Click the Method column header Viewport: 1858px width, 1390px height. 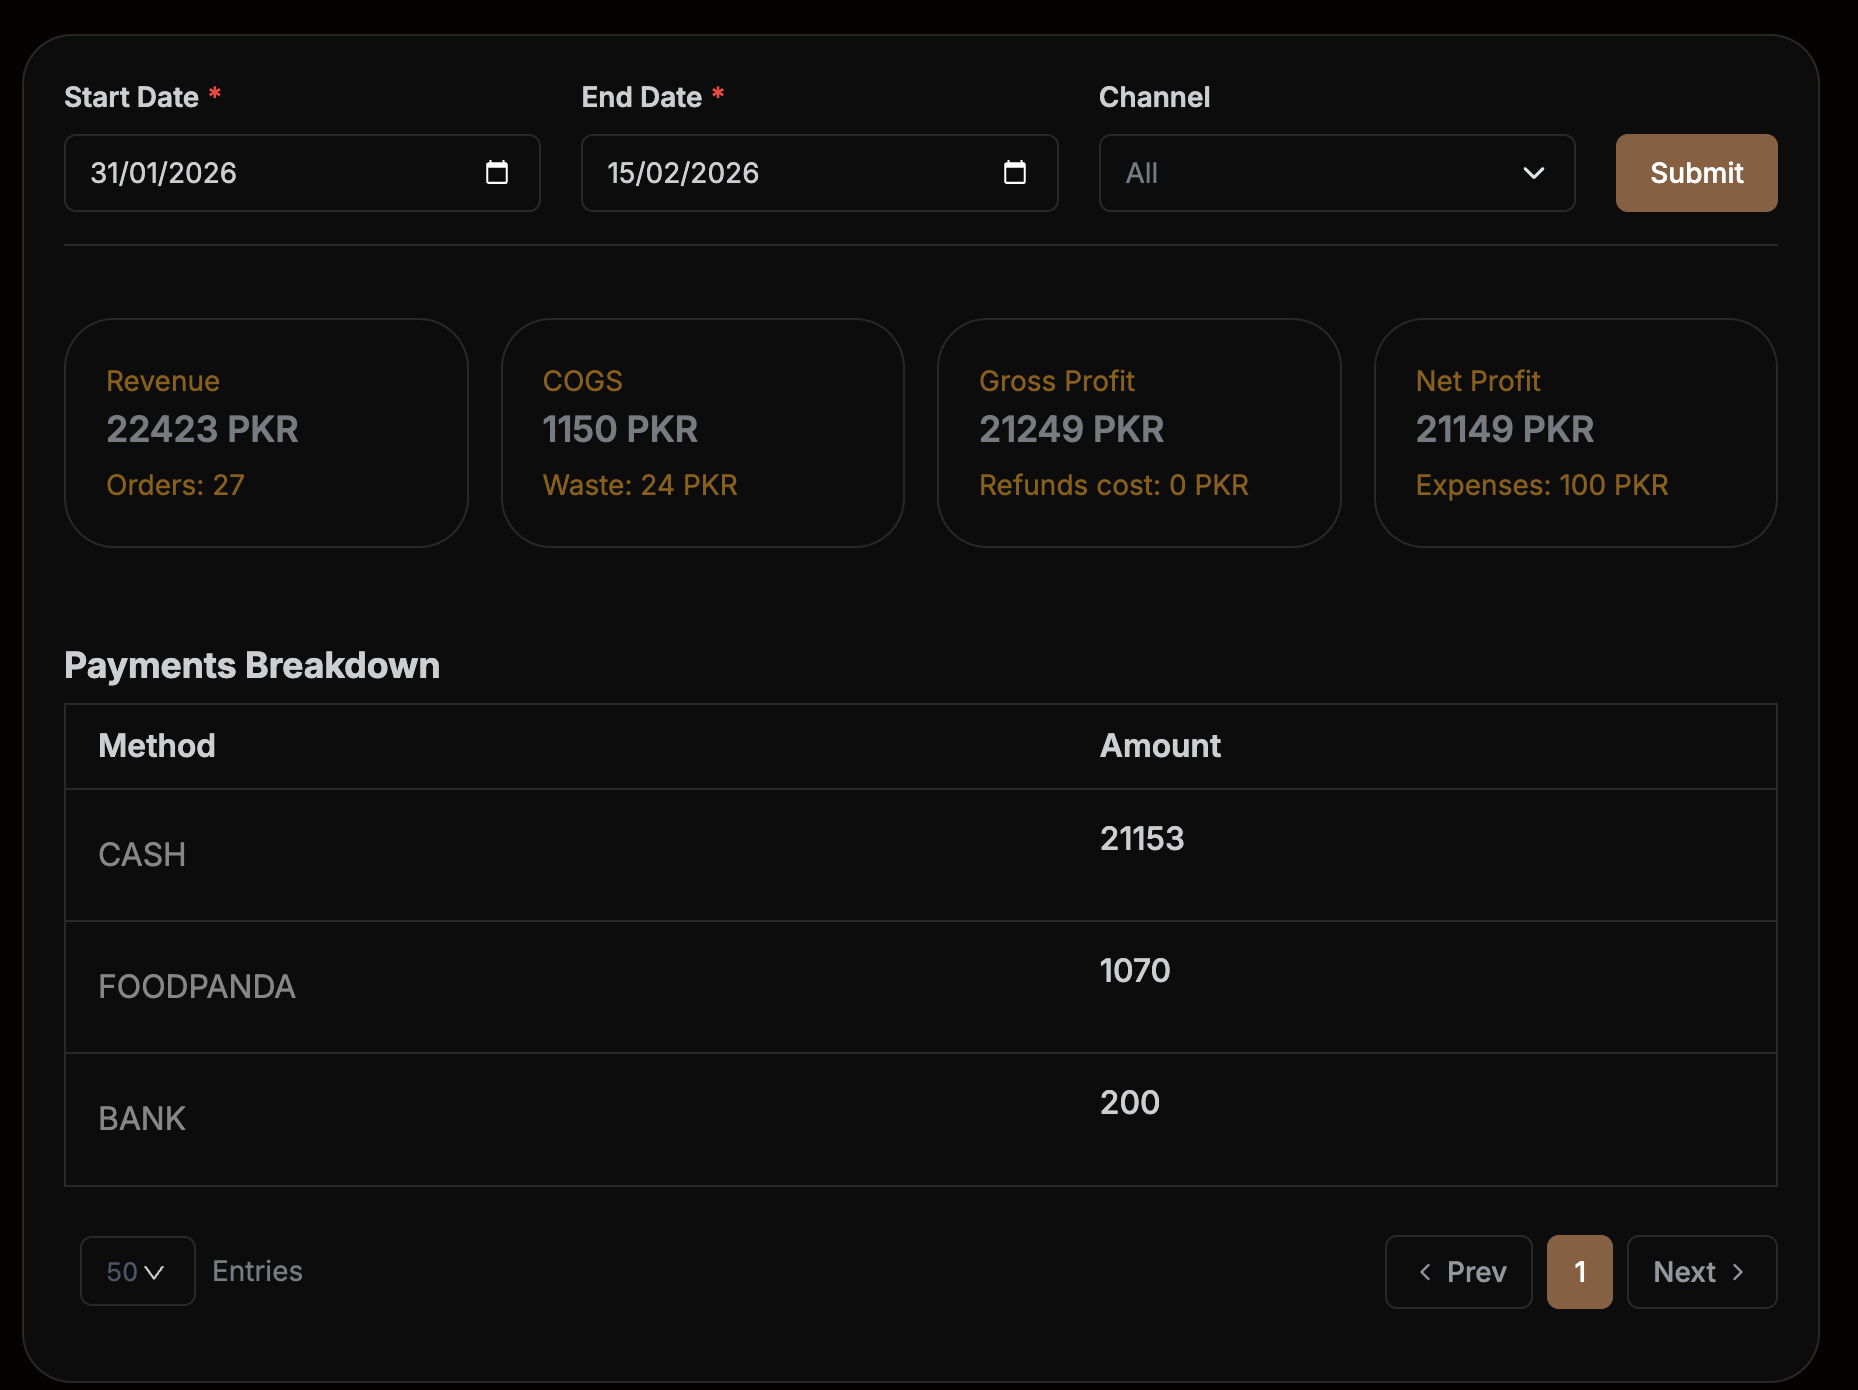[157, 746]
